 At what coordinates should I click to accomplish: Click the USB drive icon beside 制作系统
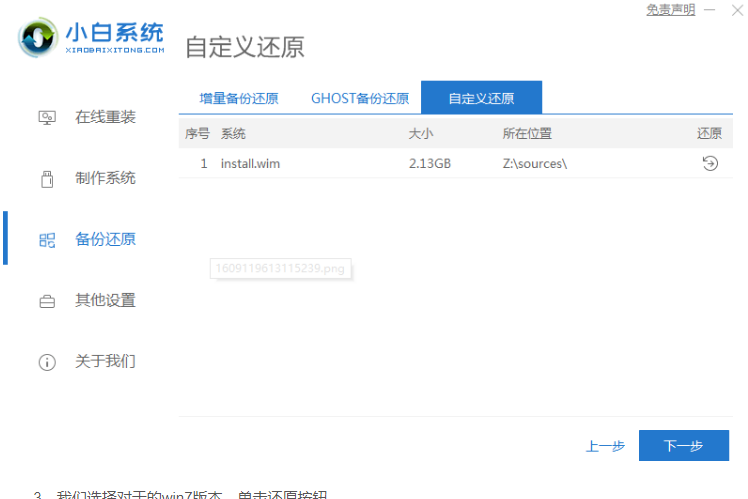point(47,179)
